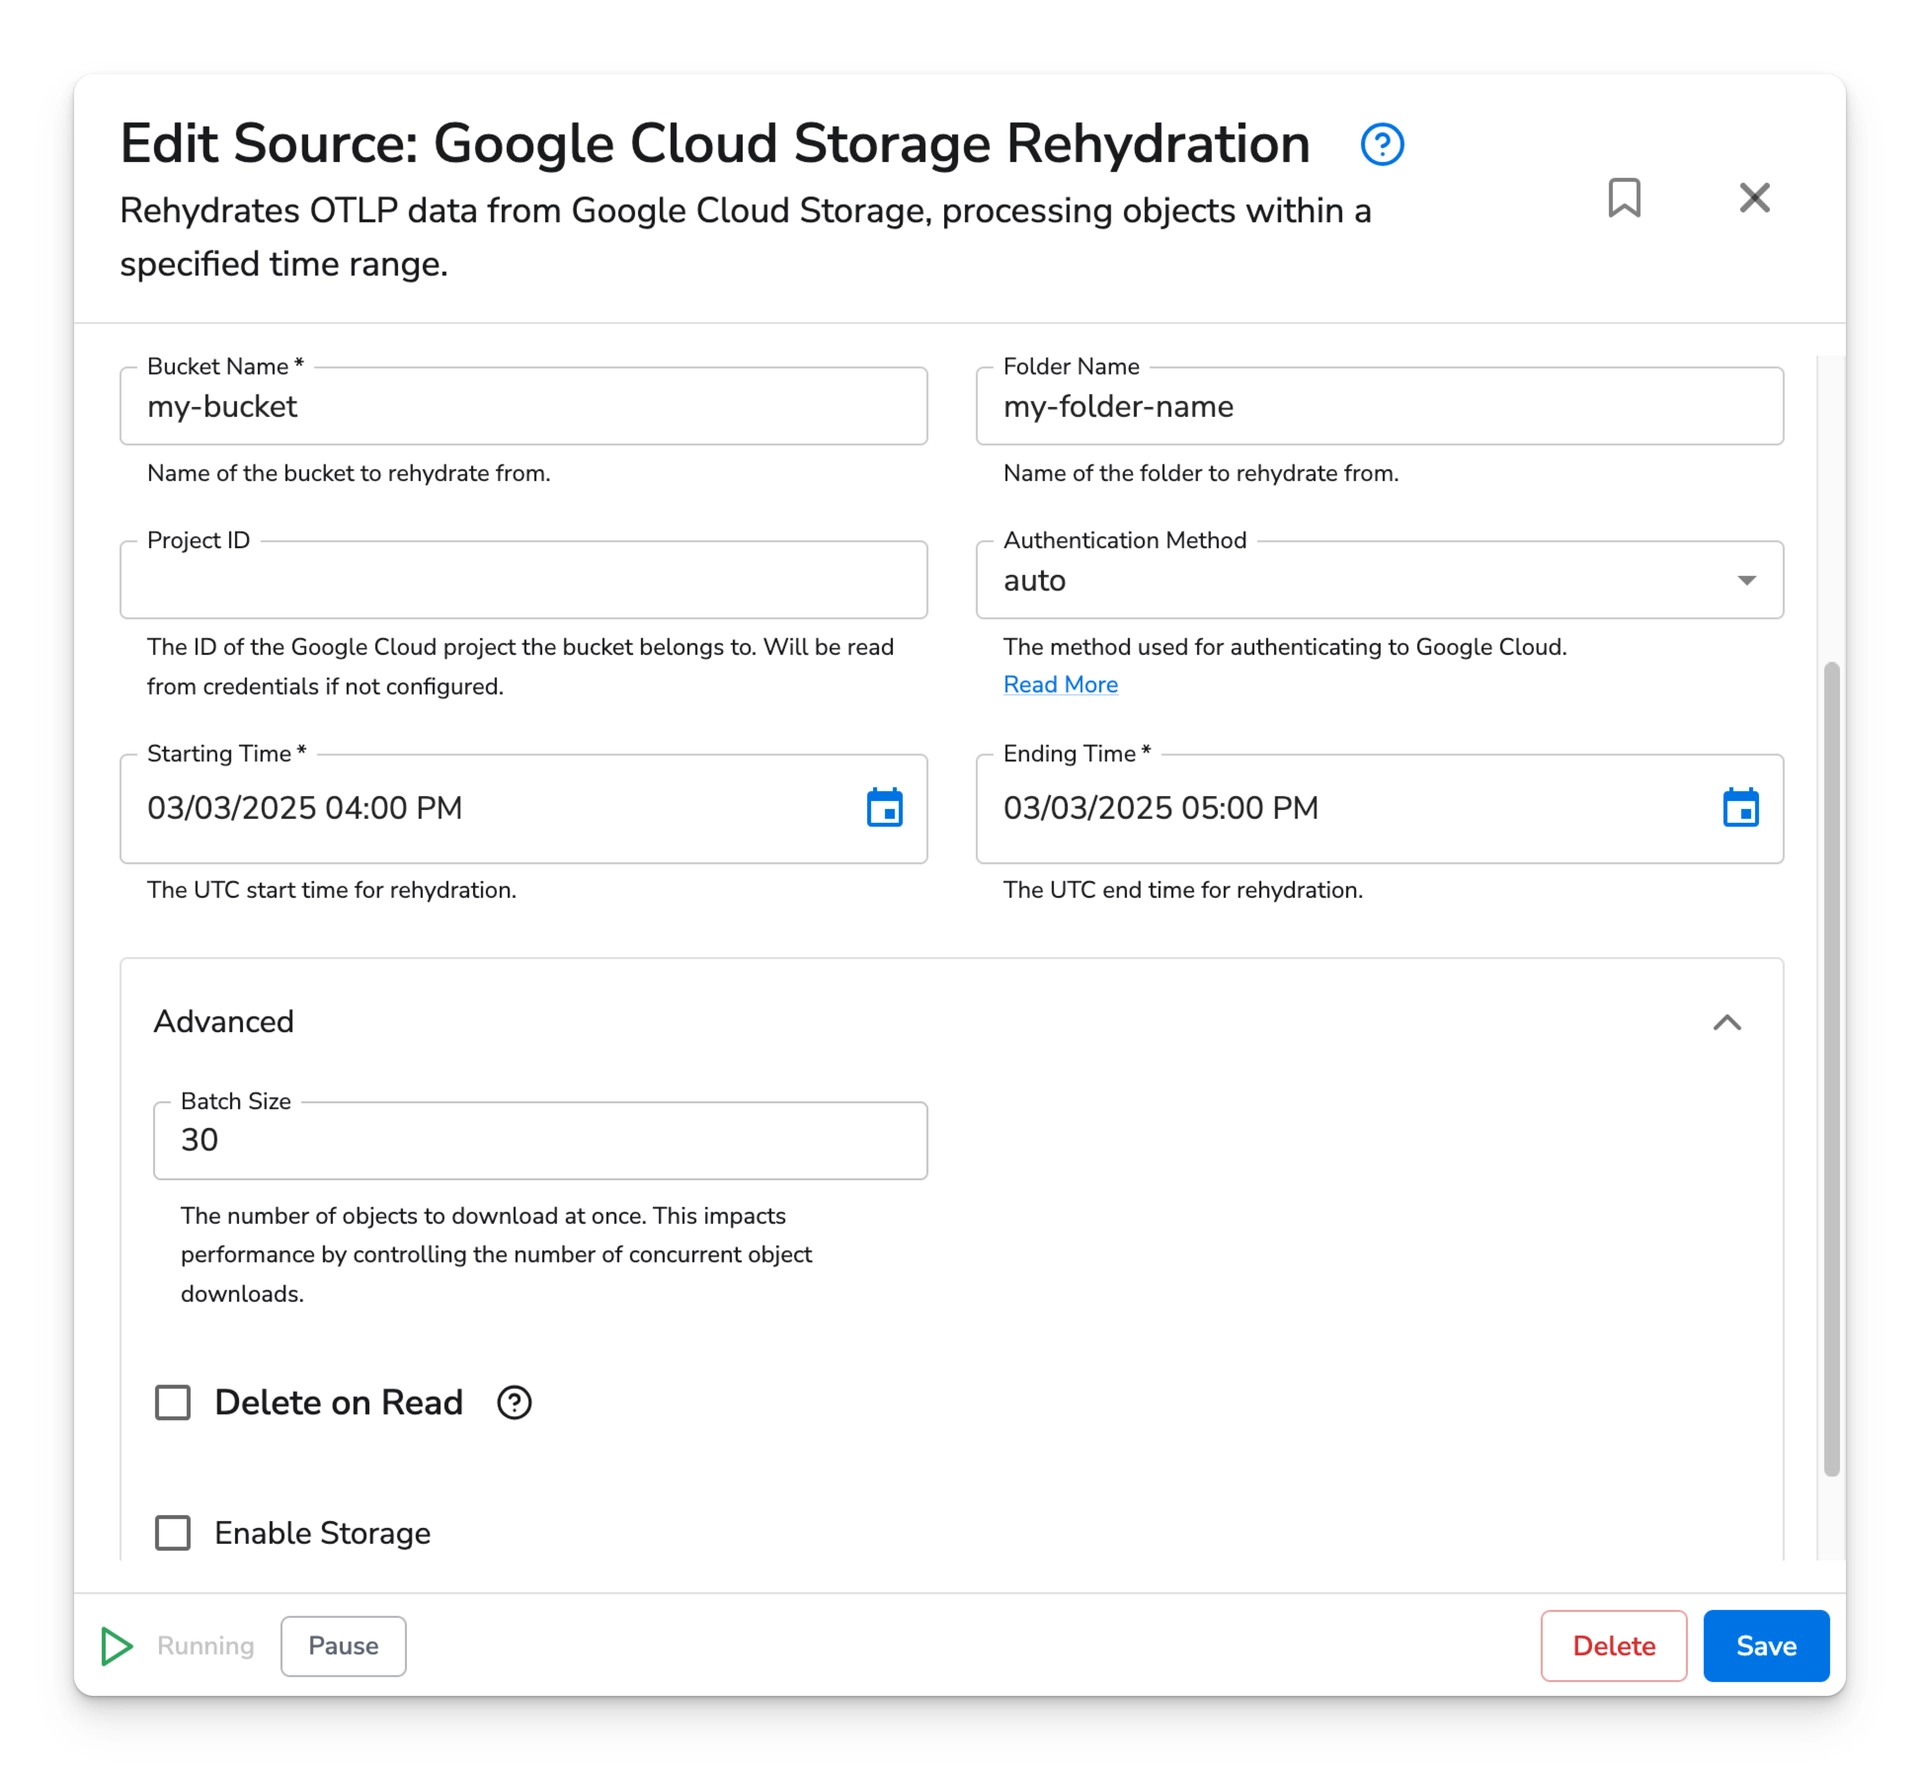Expand the auth method selector showing auto
1920x1770 pixels.
1746,580
